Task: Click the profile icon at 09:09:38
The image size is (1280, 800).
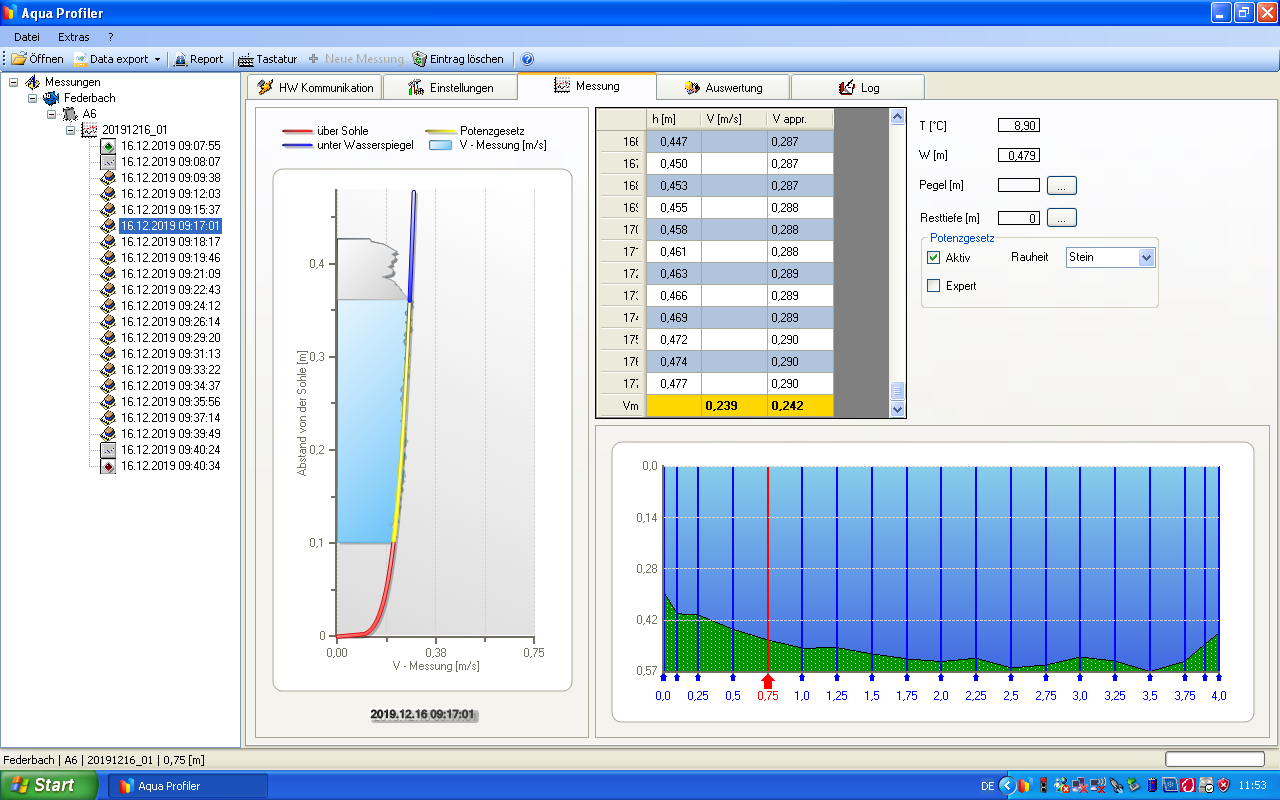Action: [108, 178]
